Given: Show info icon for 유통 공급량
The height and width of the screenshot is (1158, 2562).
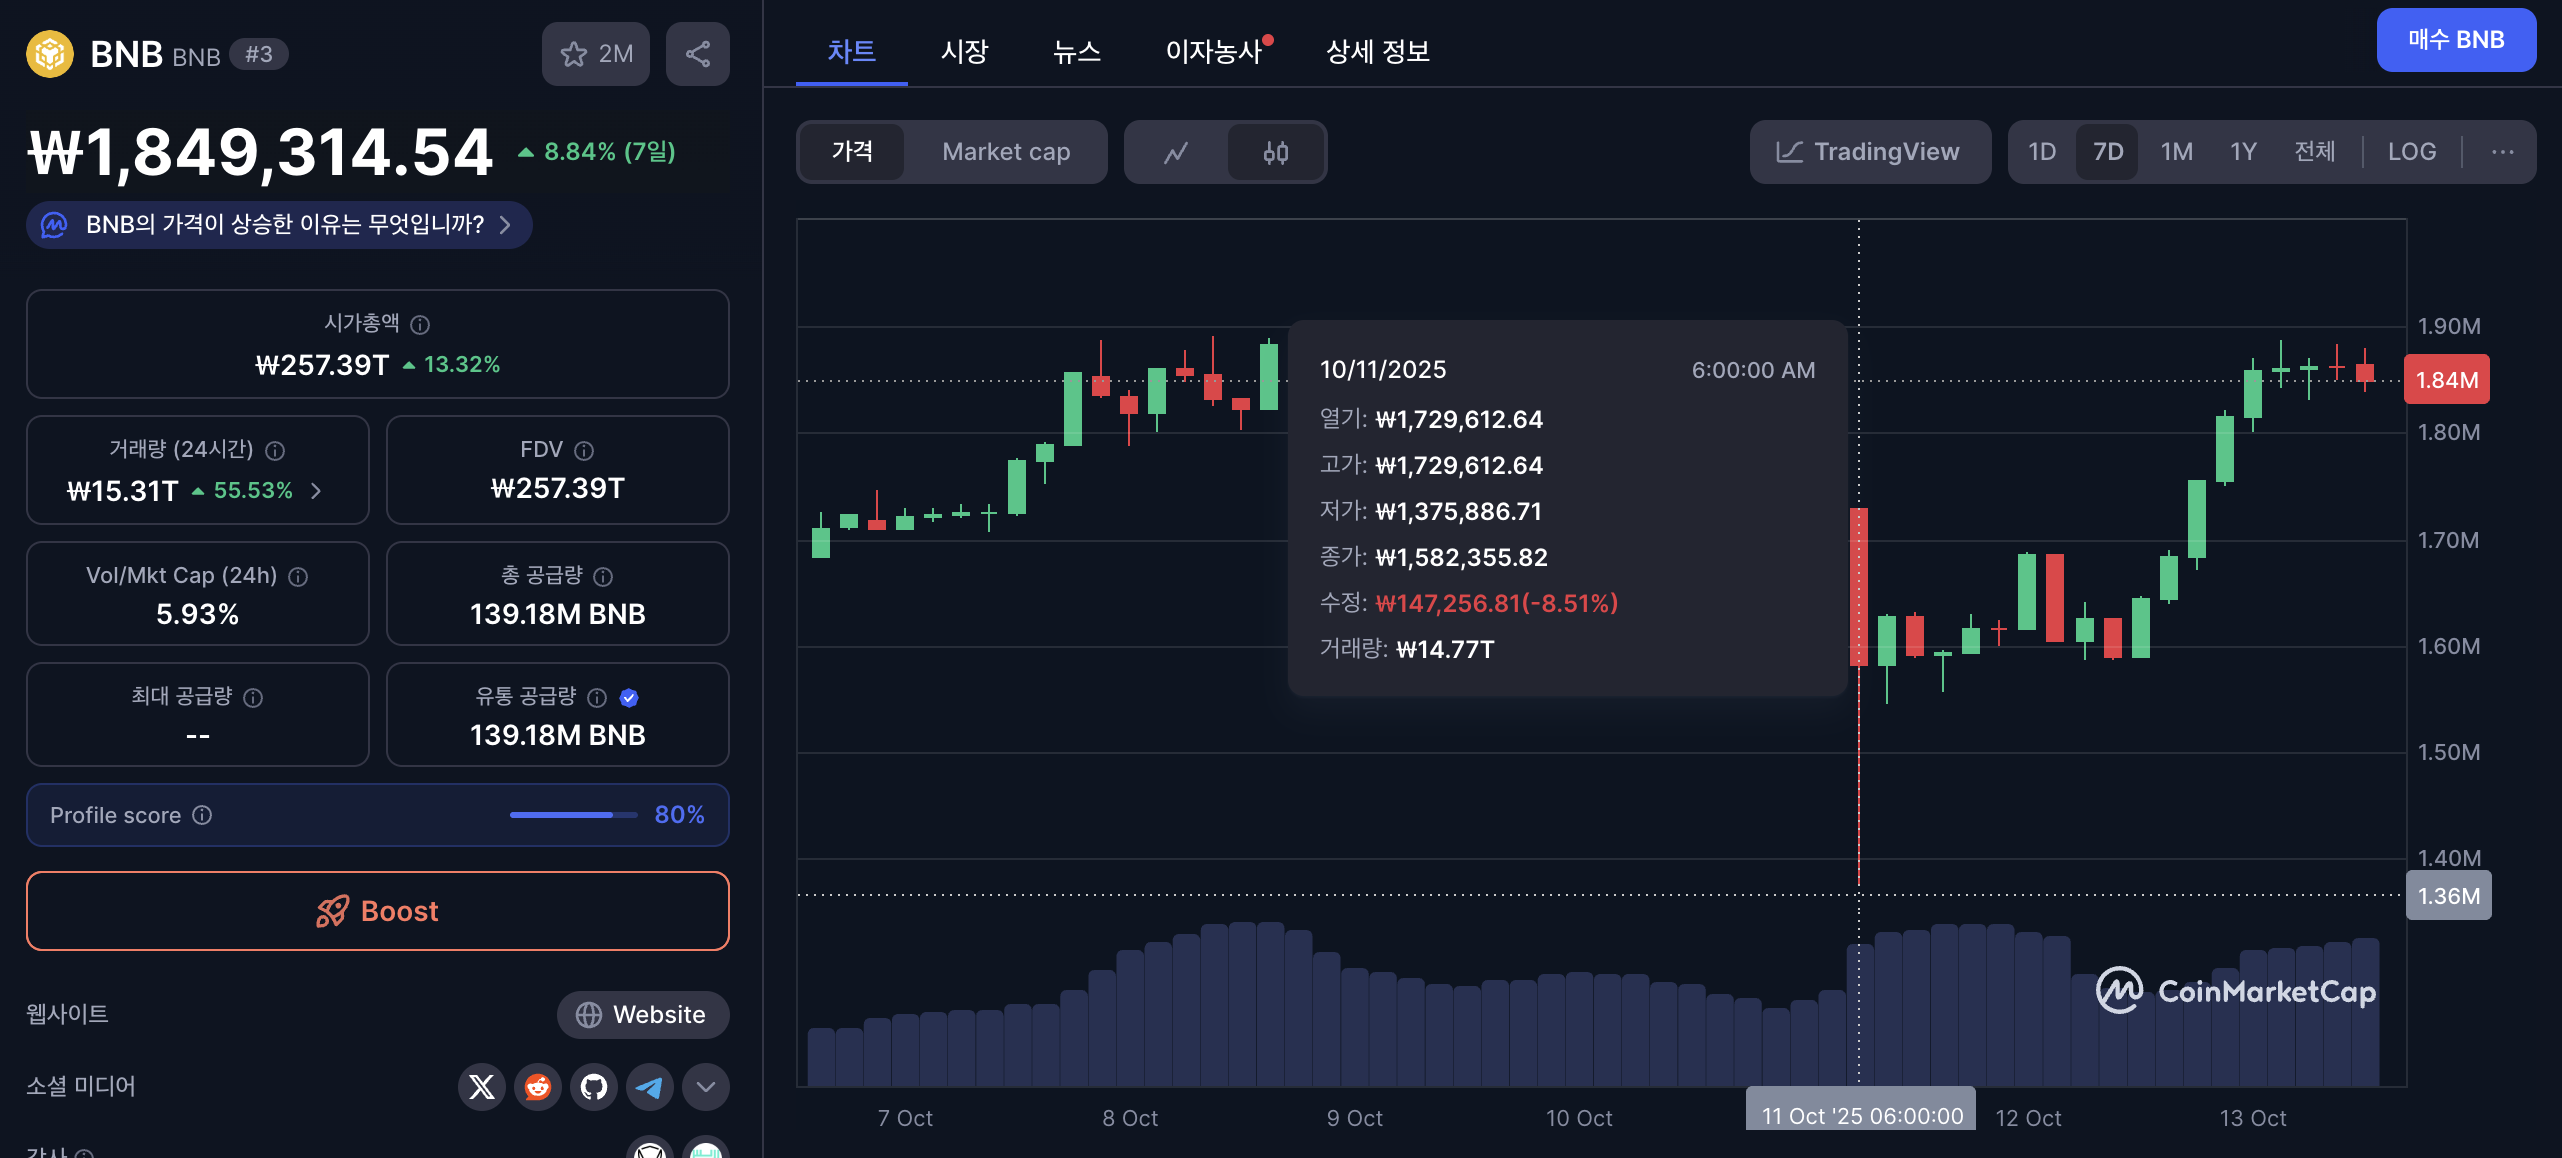Looking at the screenshot, I should (x=597, y=697).
